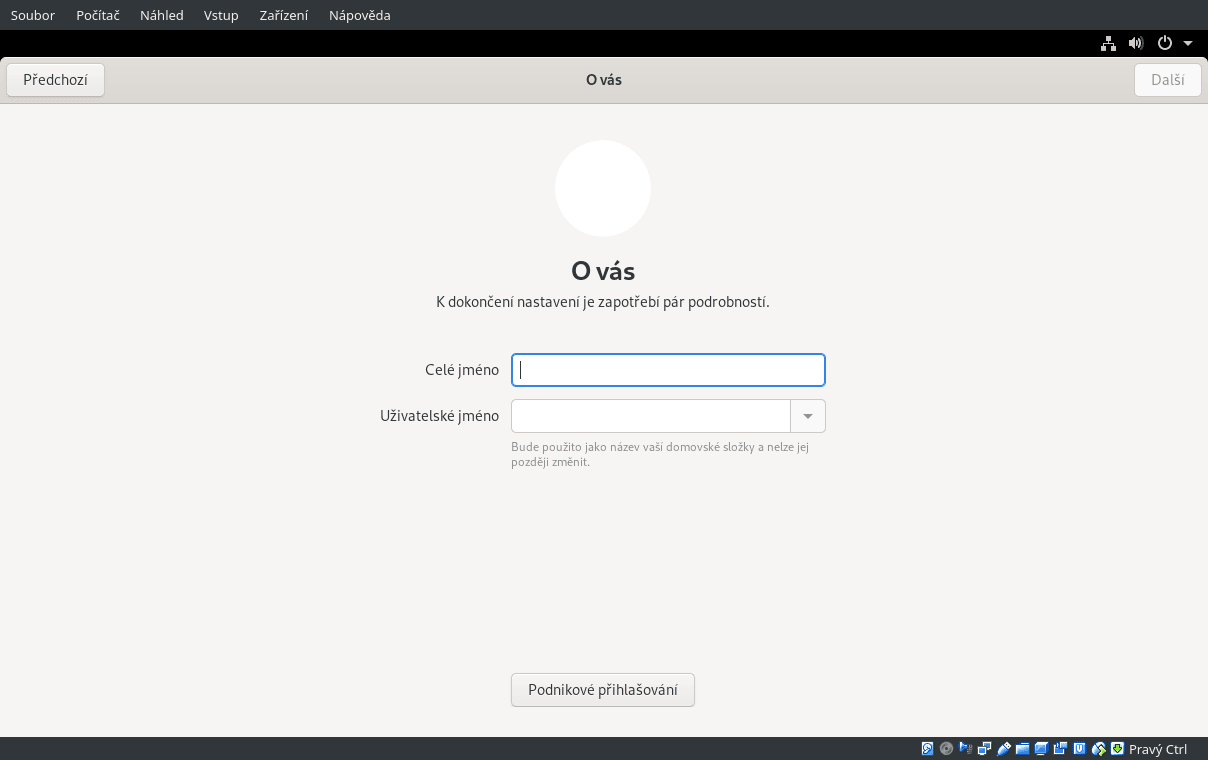
Task: Open the Zařízení menu
Action: (x=284, y=15)
